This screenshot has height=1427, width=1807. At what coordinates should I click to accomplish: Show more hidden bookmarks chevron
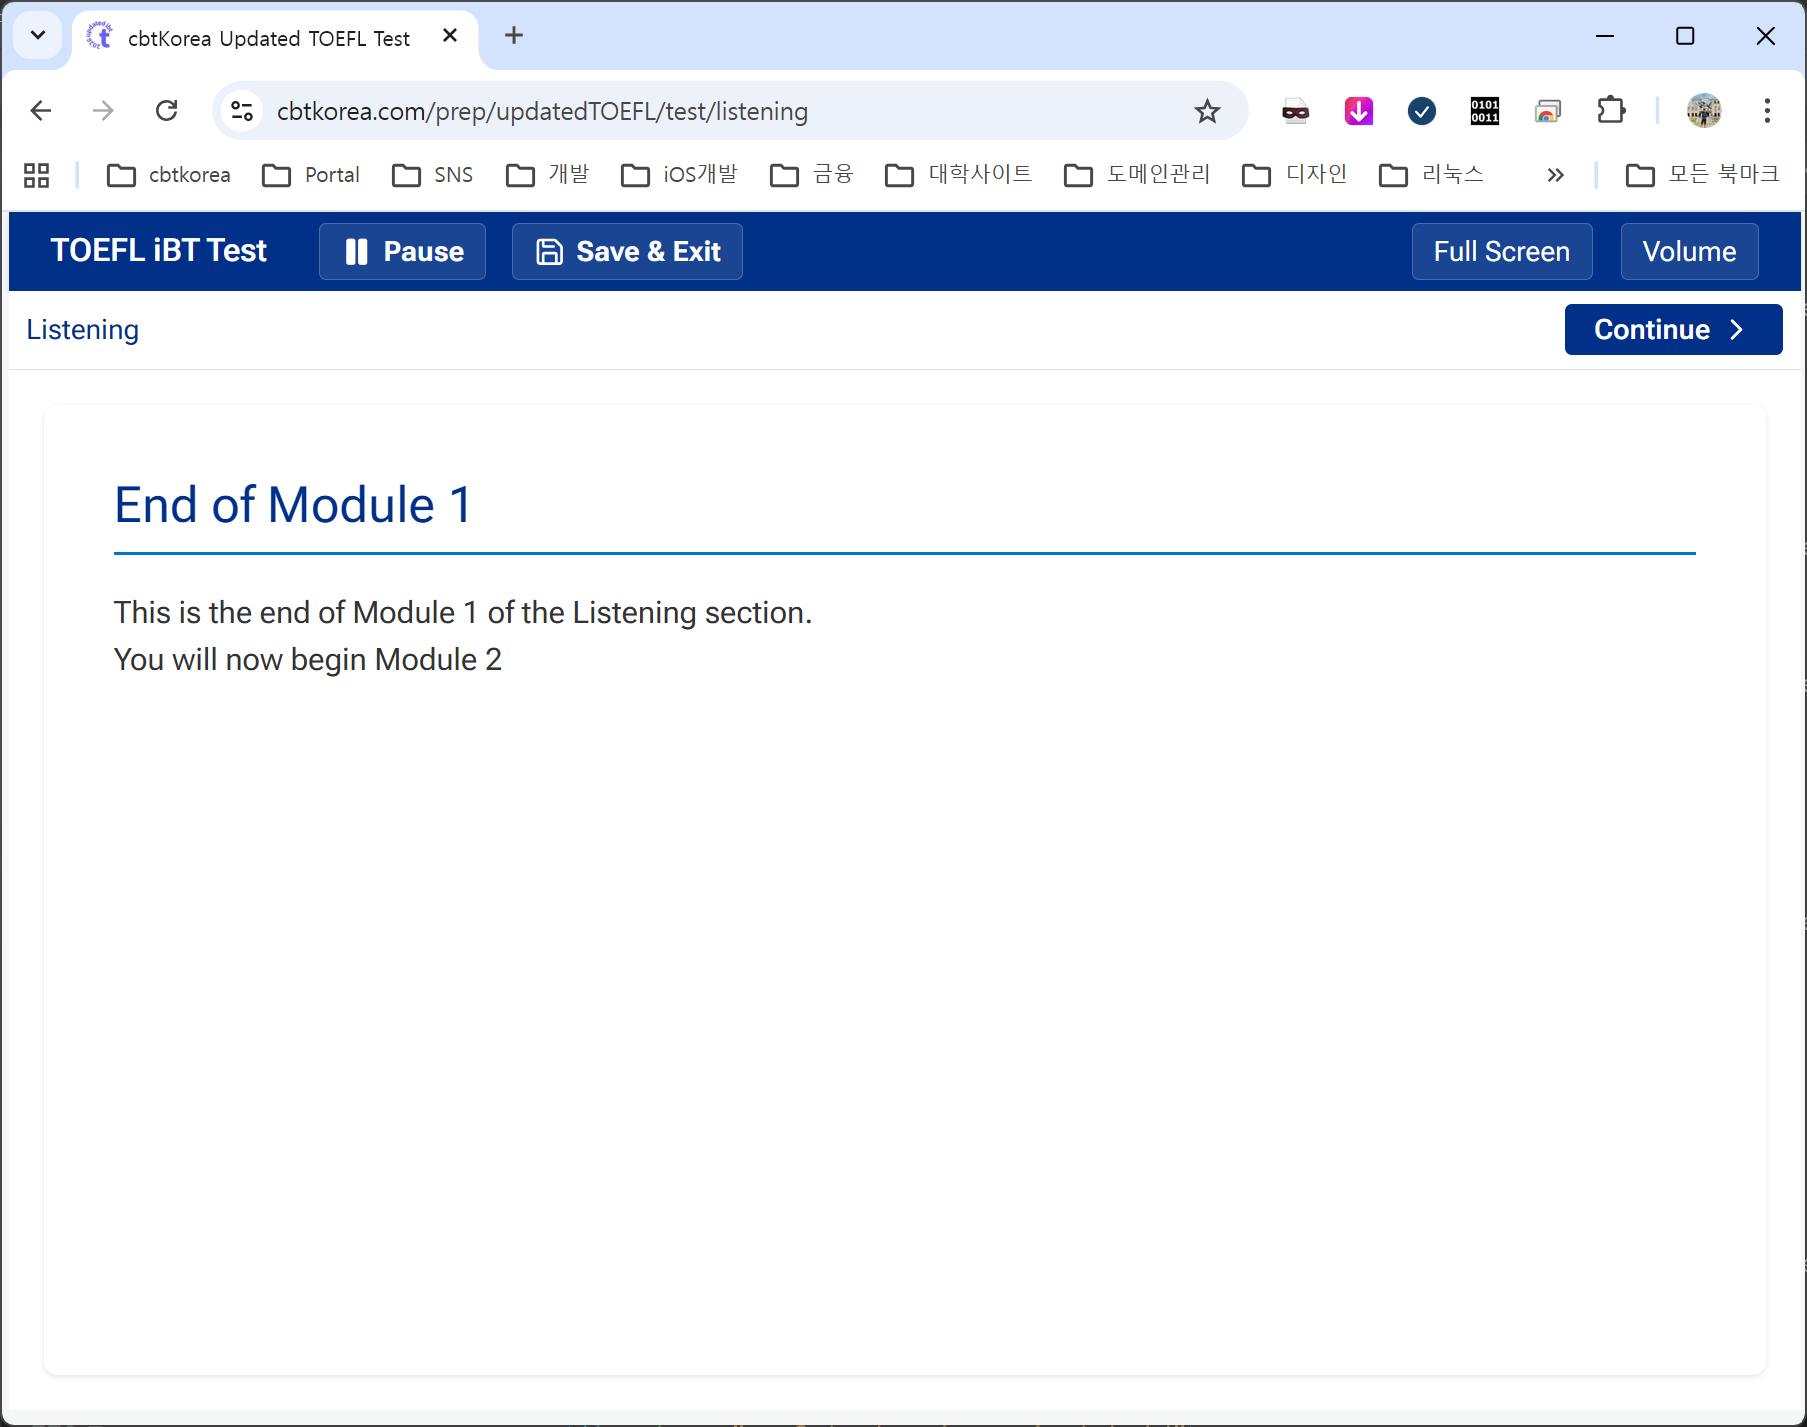pyautogui.click(x=1555, y=175)
